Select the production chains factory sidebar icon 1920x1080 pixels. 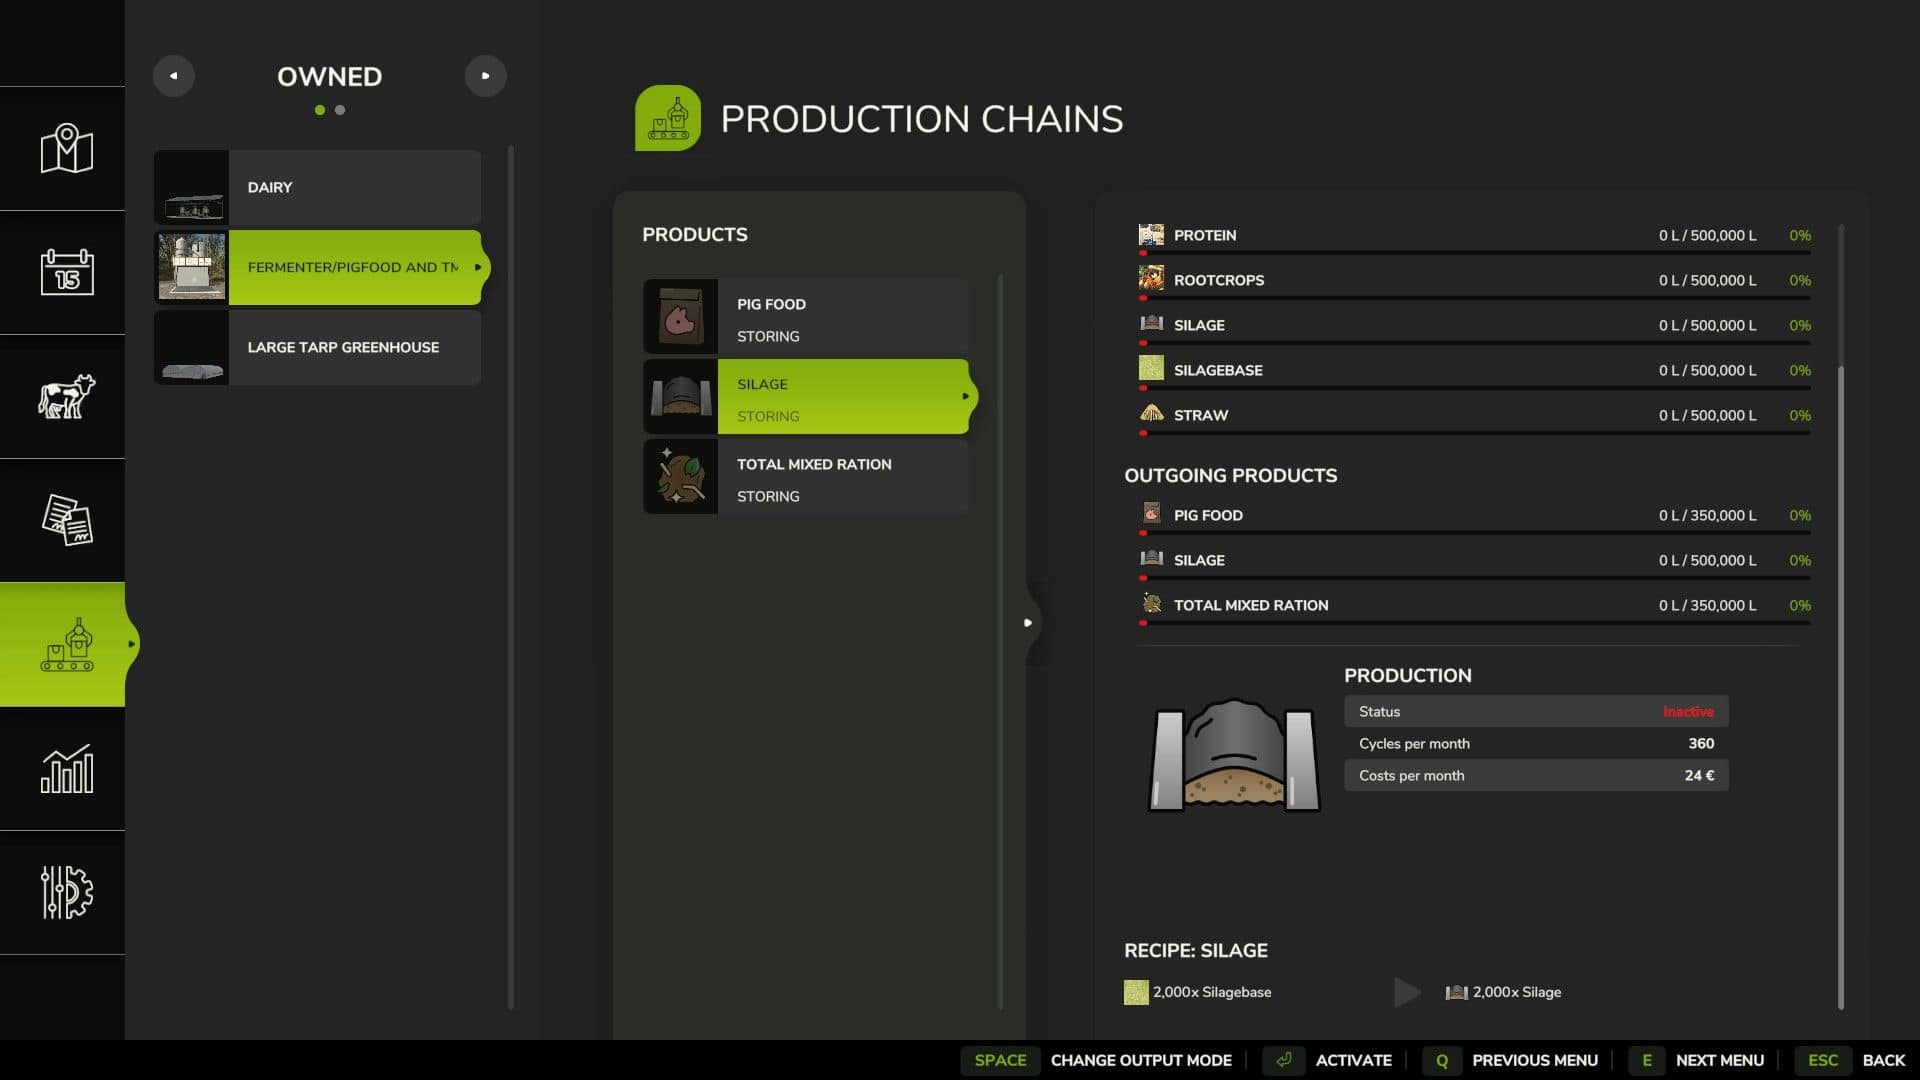point(66,645)
